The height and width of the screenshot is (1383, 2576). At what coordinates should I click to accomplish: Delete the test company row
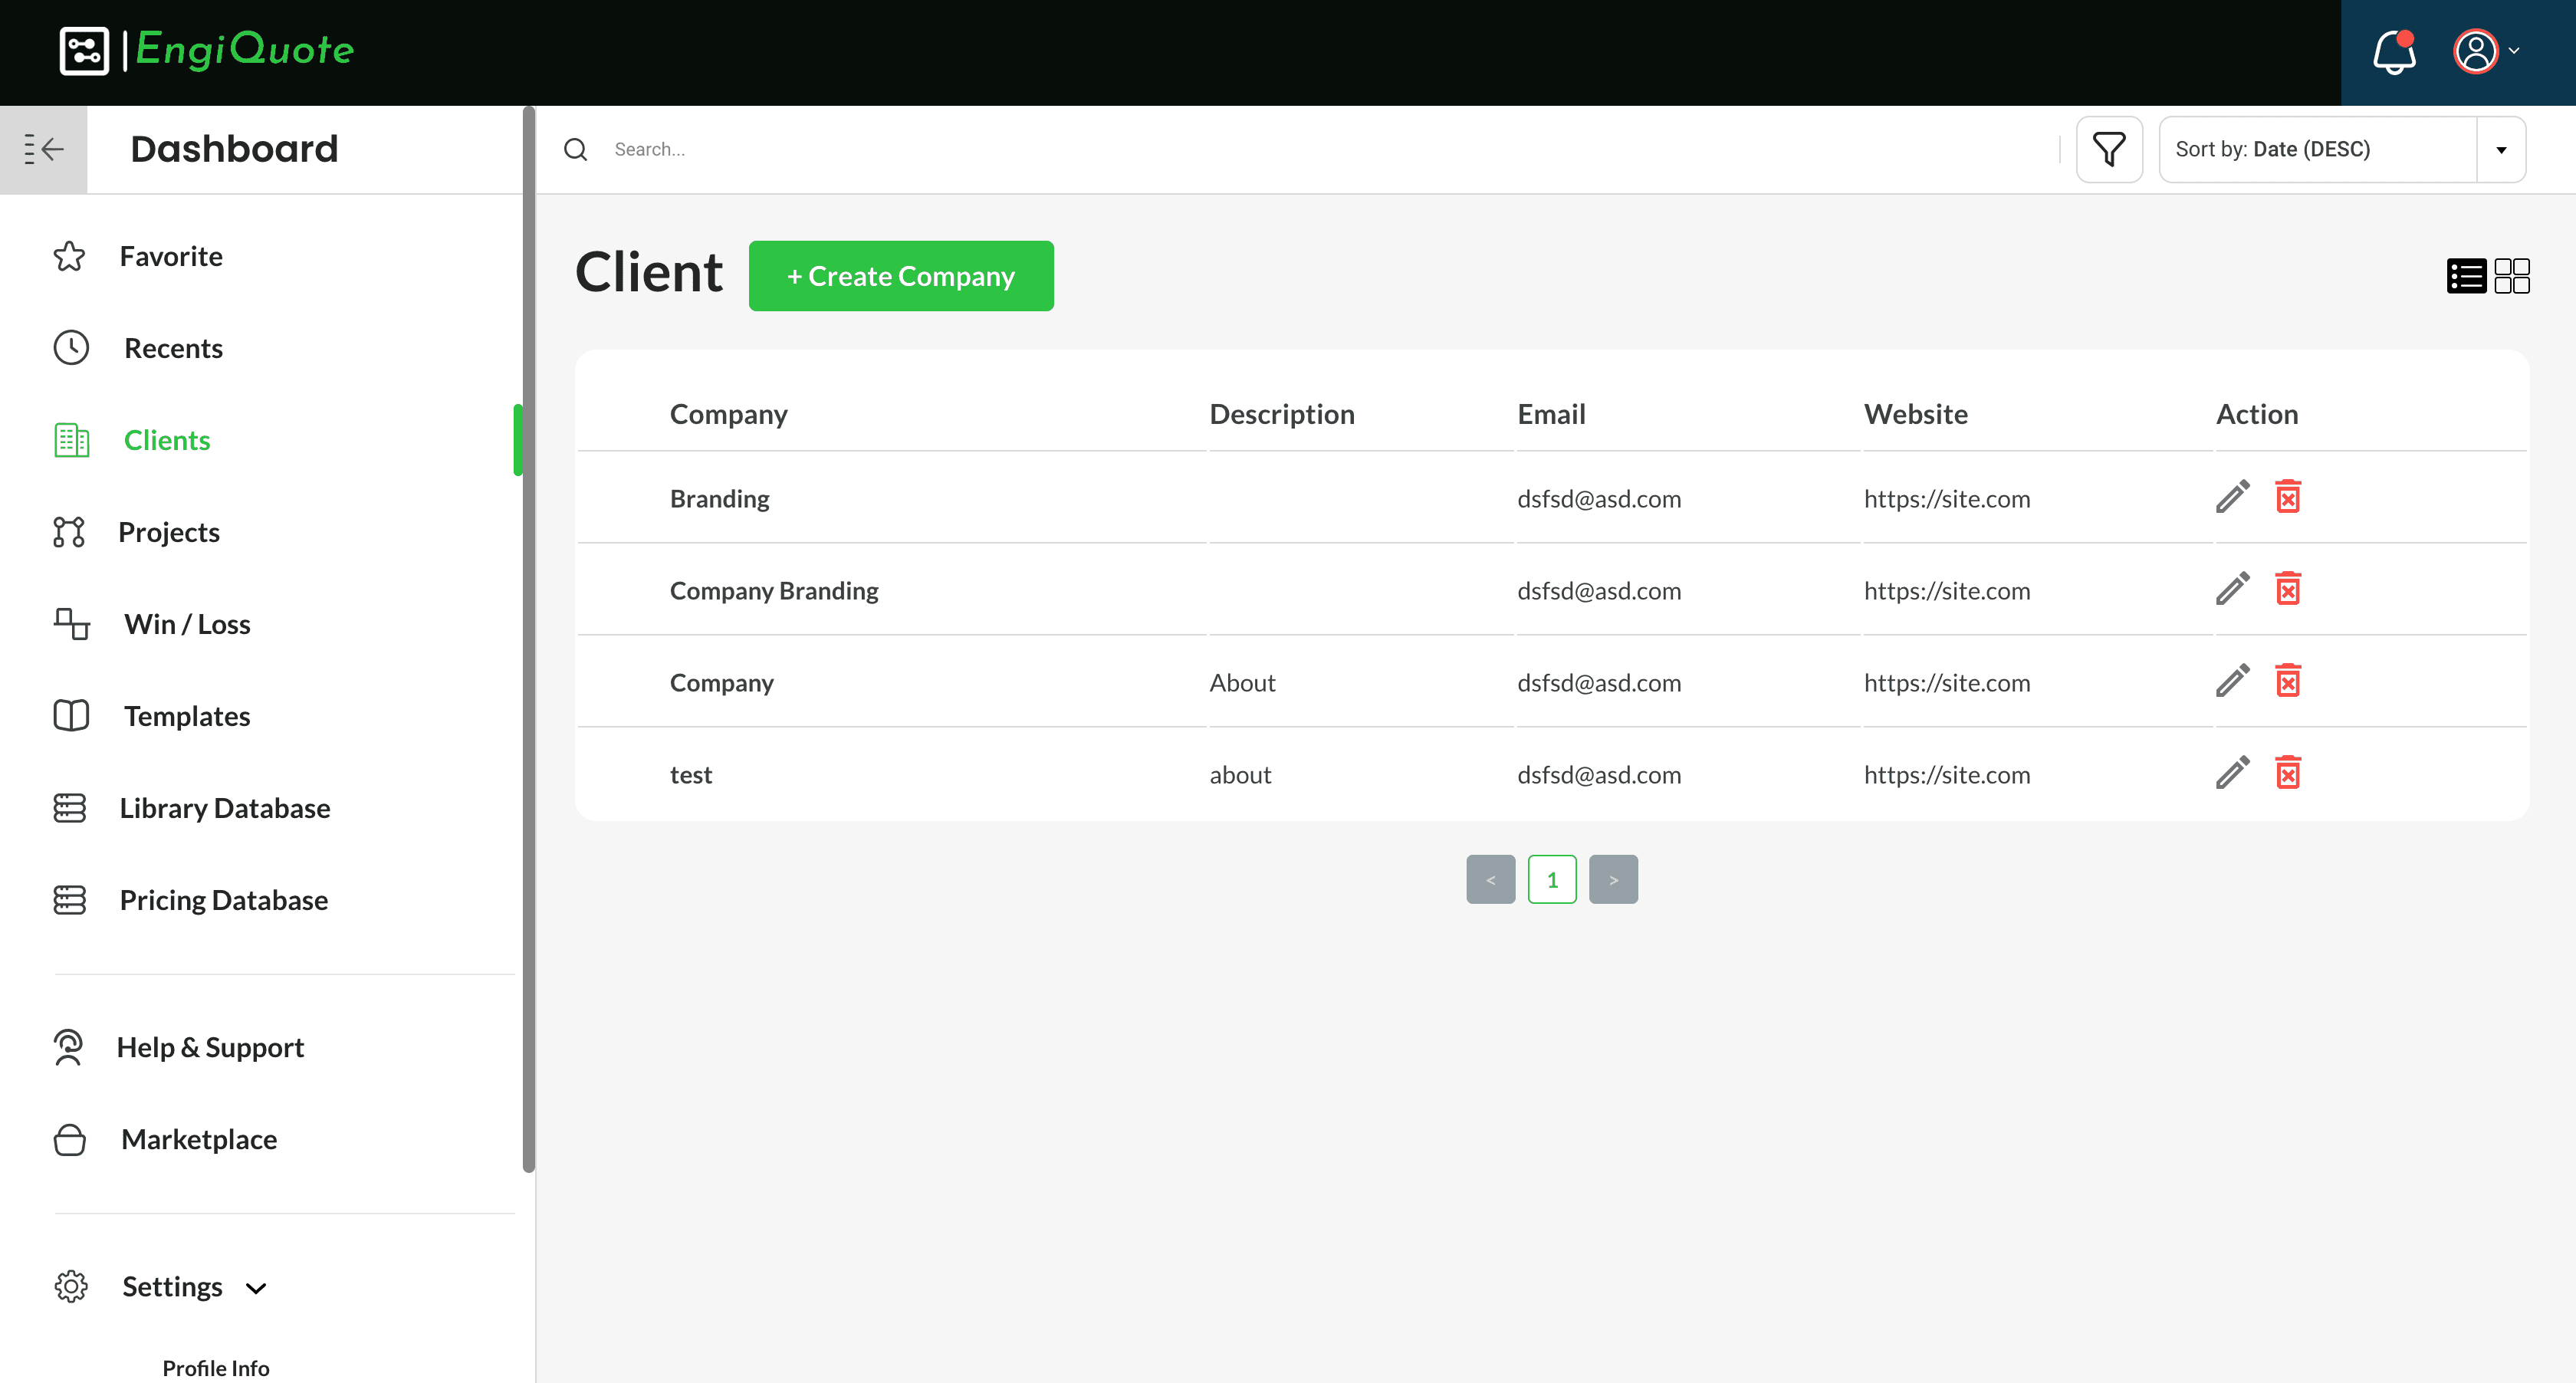pos(2287,773)
